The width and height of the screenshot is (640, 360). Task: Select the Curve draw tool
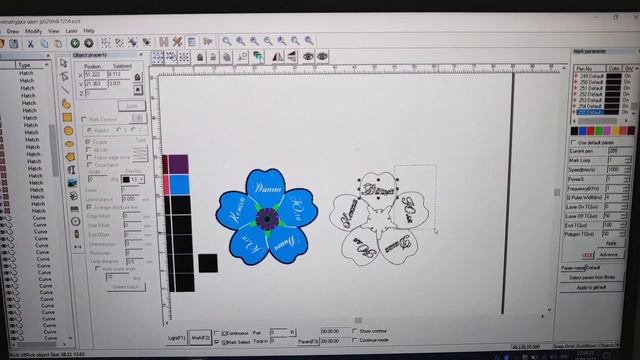tap(67, 104)
